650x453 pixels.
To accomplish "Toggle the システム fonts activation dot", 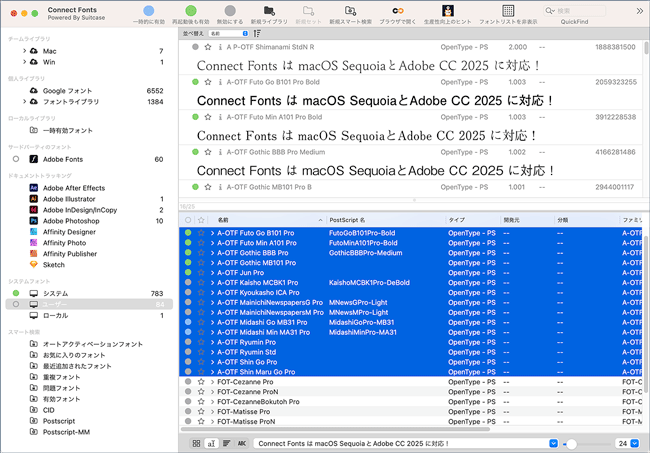I will tap(16, 293).
